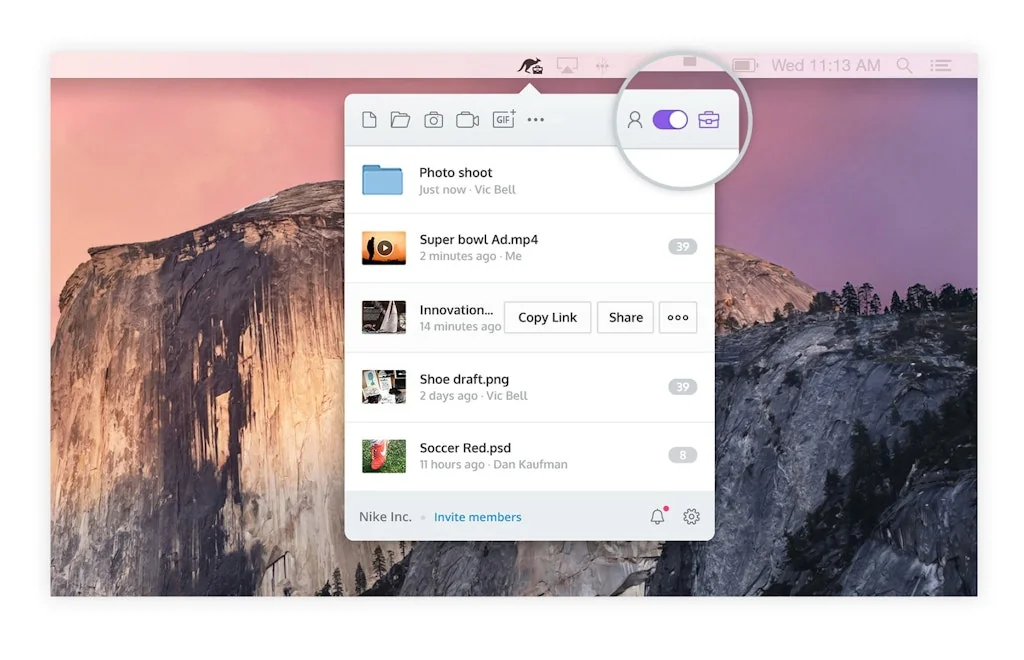This screenshot has width=1024, height=660.
Task: Toggle the purple personal/work switch
Action: [x=670, y=119]
